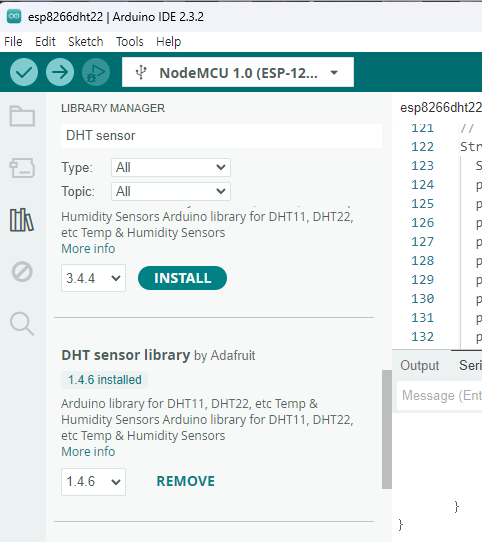Open the Tools menu
The width and height of the screenshot is (482, 542).
130,41
